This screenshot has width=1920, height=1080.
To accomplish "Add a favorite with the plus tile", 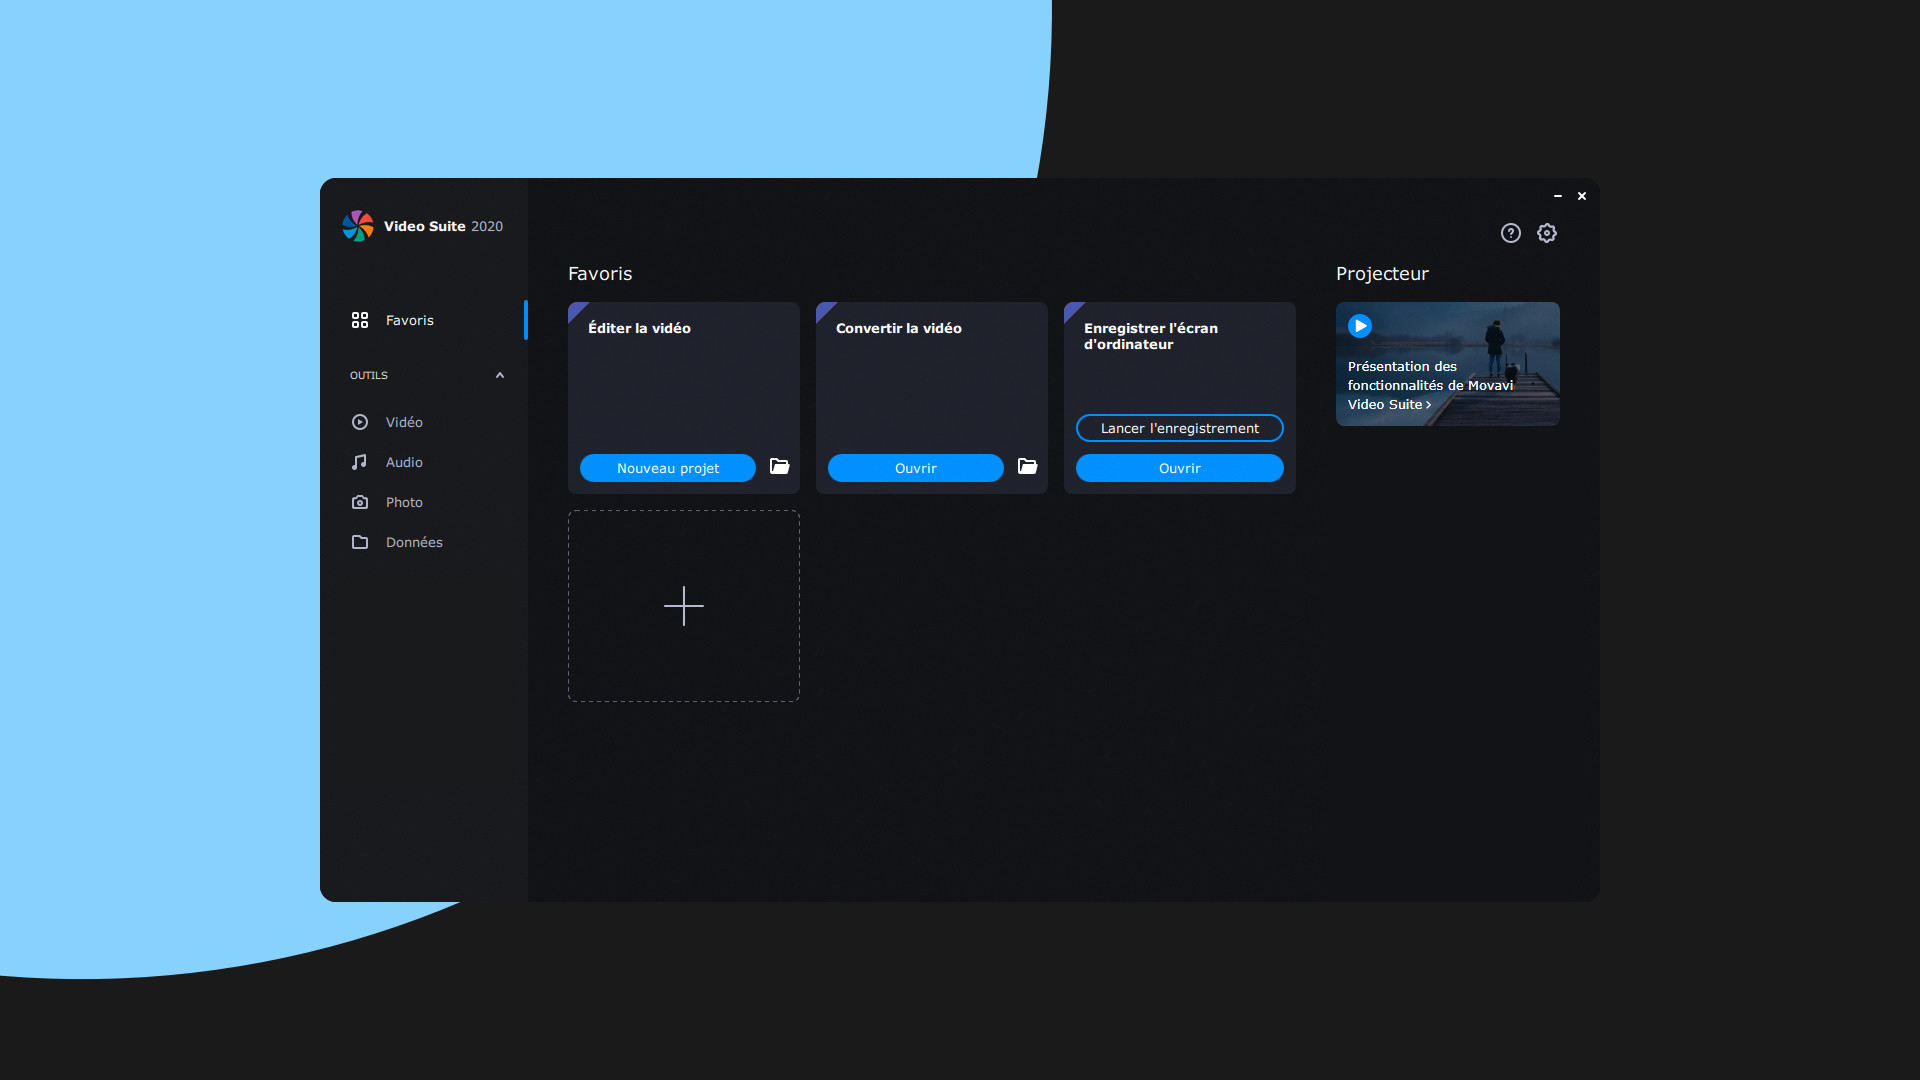I will click(x=684, y=606).
